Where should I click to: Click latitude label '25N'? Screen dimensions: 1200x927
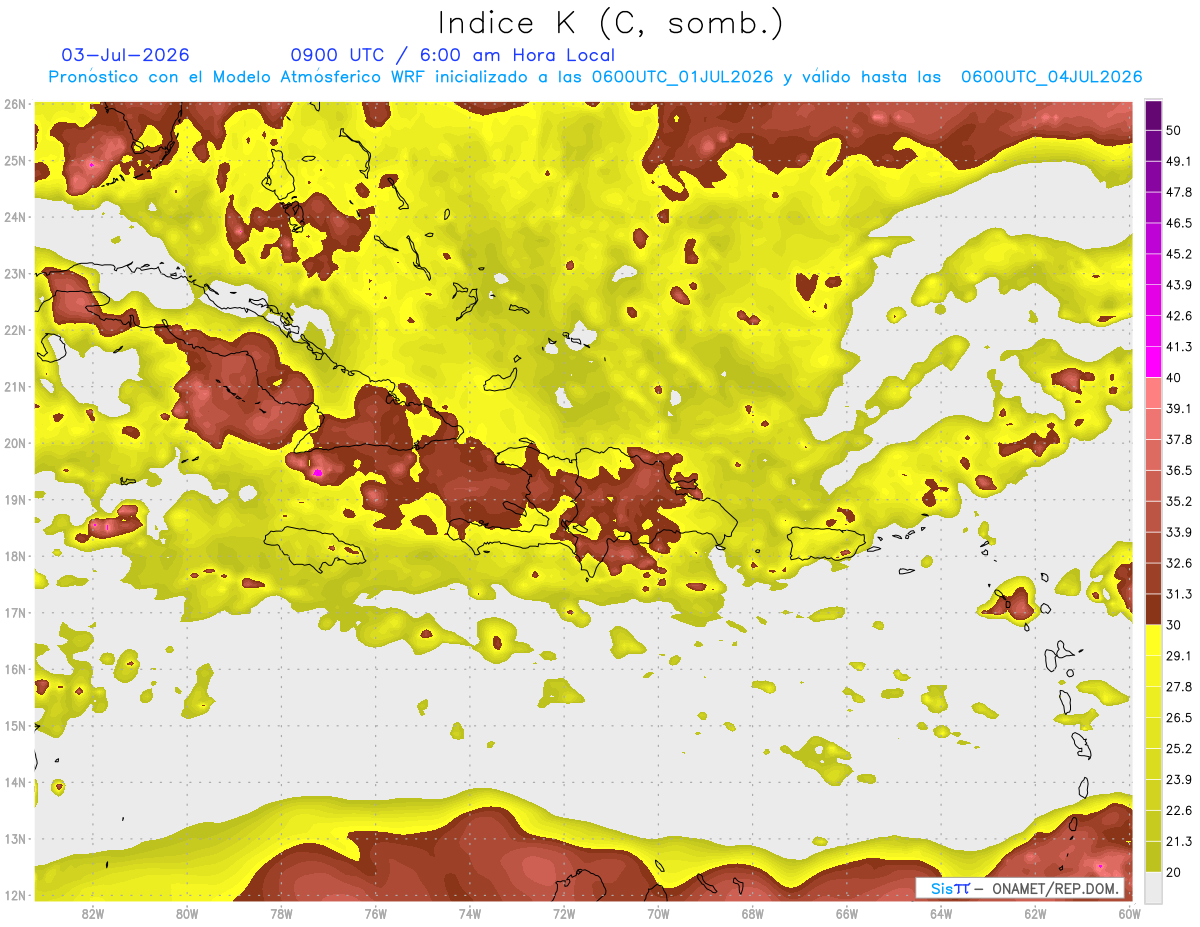click(16, 161)
